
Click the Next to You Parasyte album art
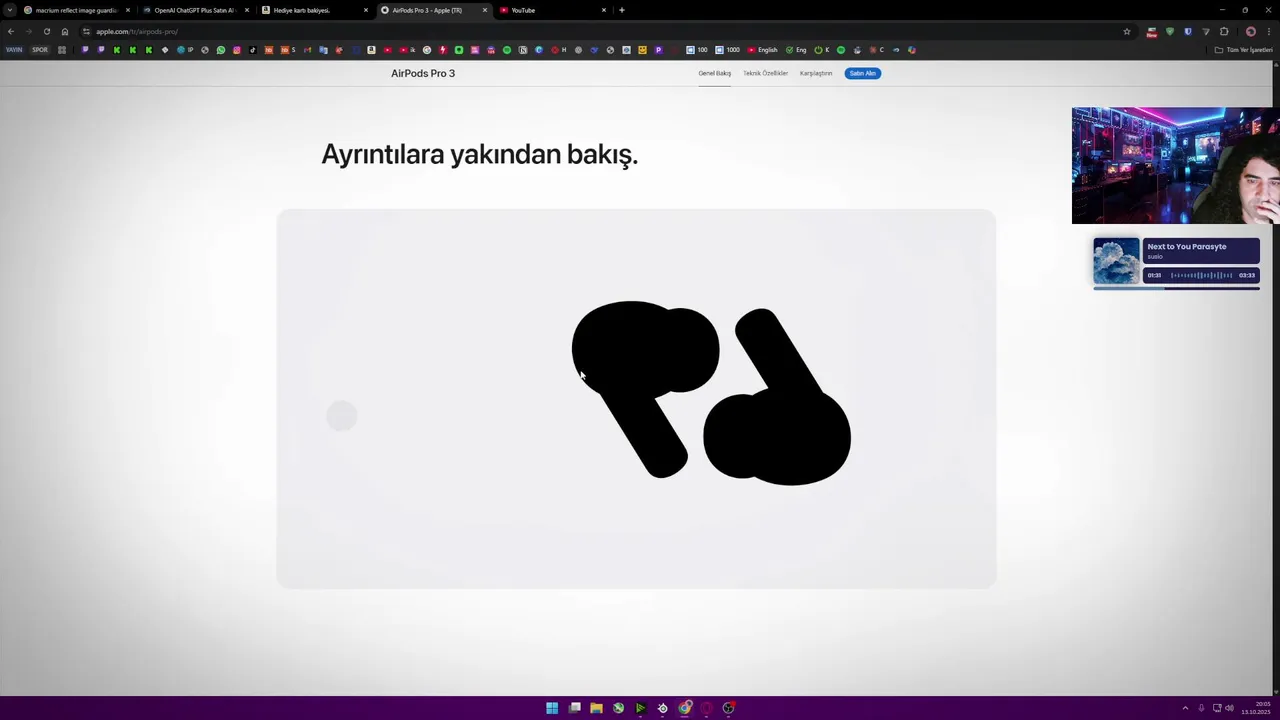pos(1116,261)
